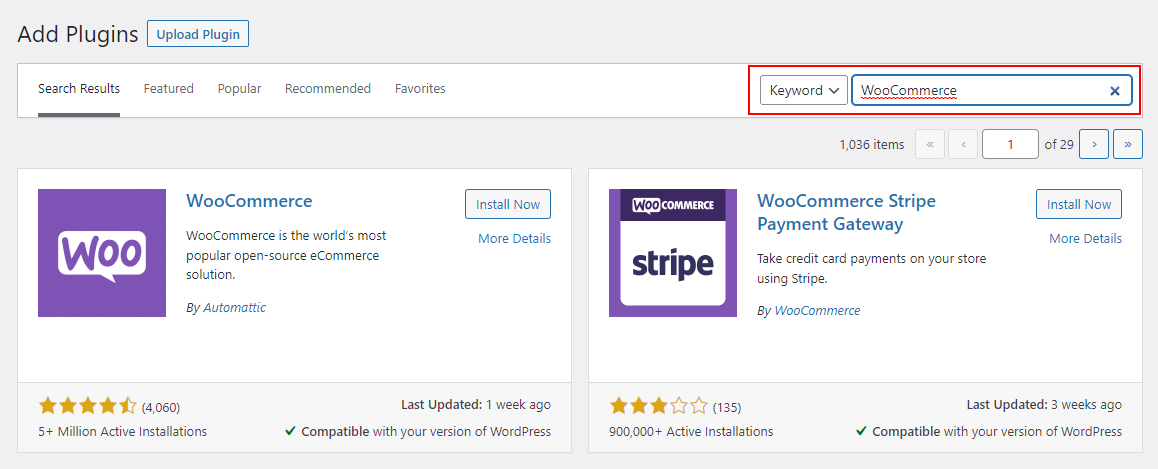
Task: Open the Popular plugins tab
Action: [239, 89]
